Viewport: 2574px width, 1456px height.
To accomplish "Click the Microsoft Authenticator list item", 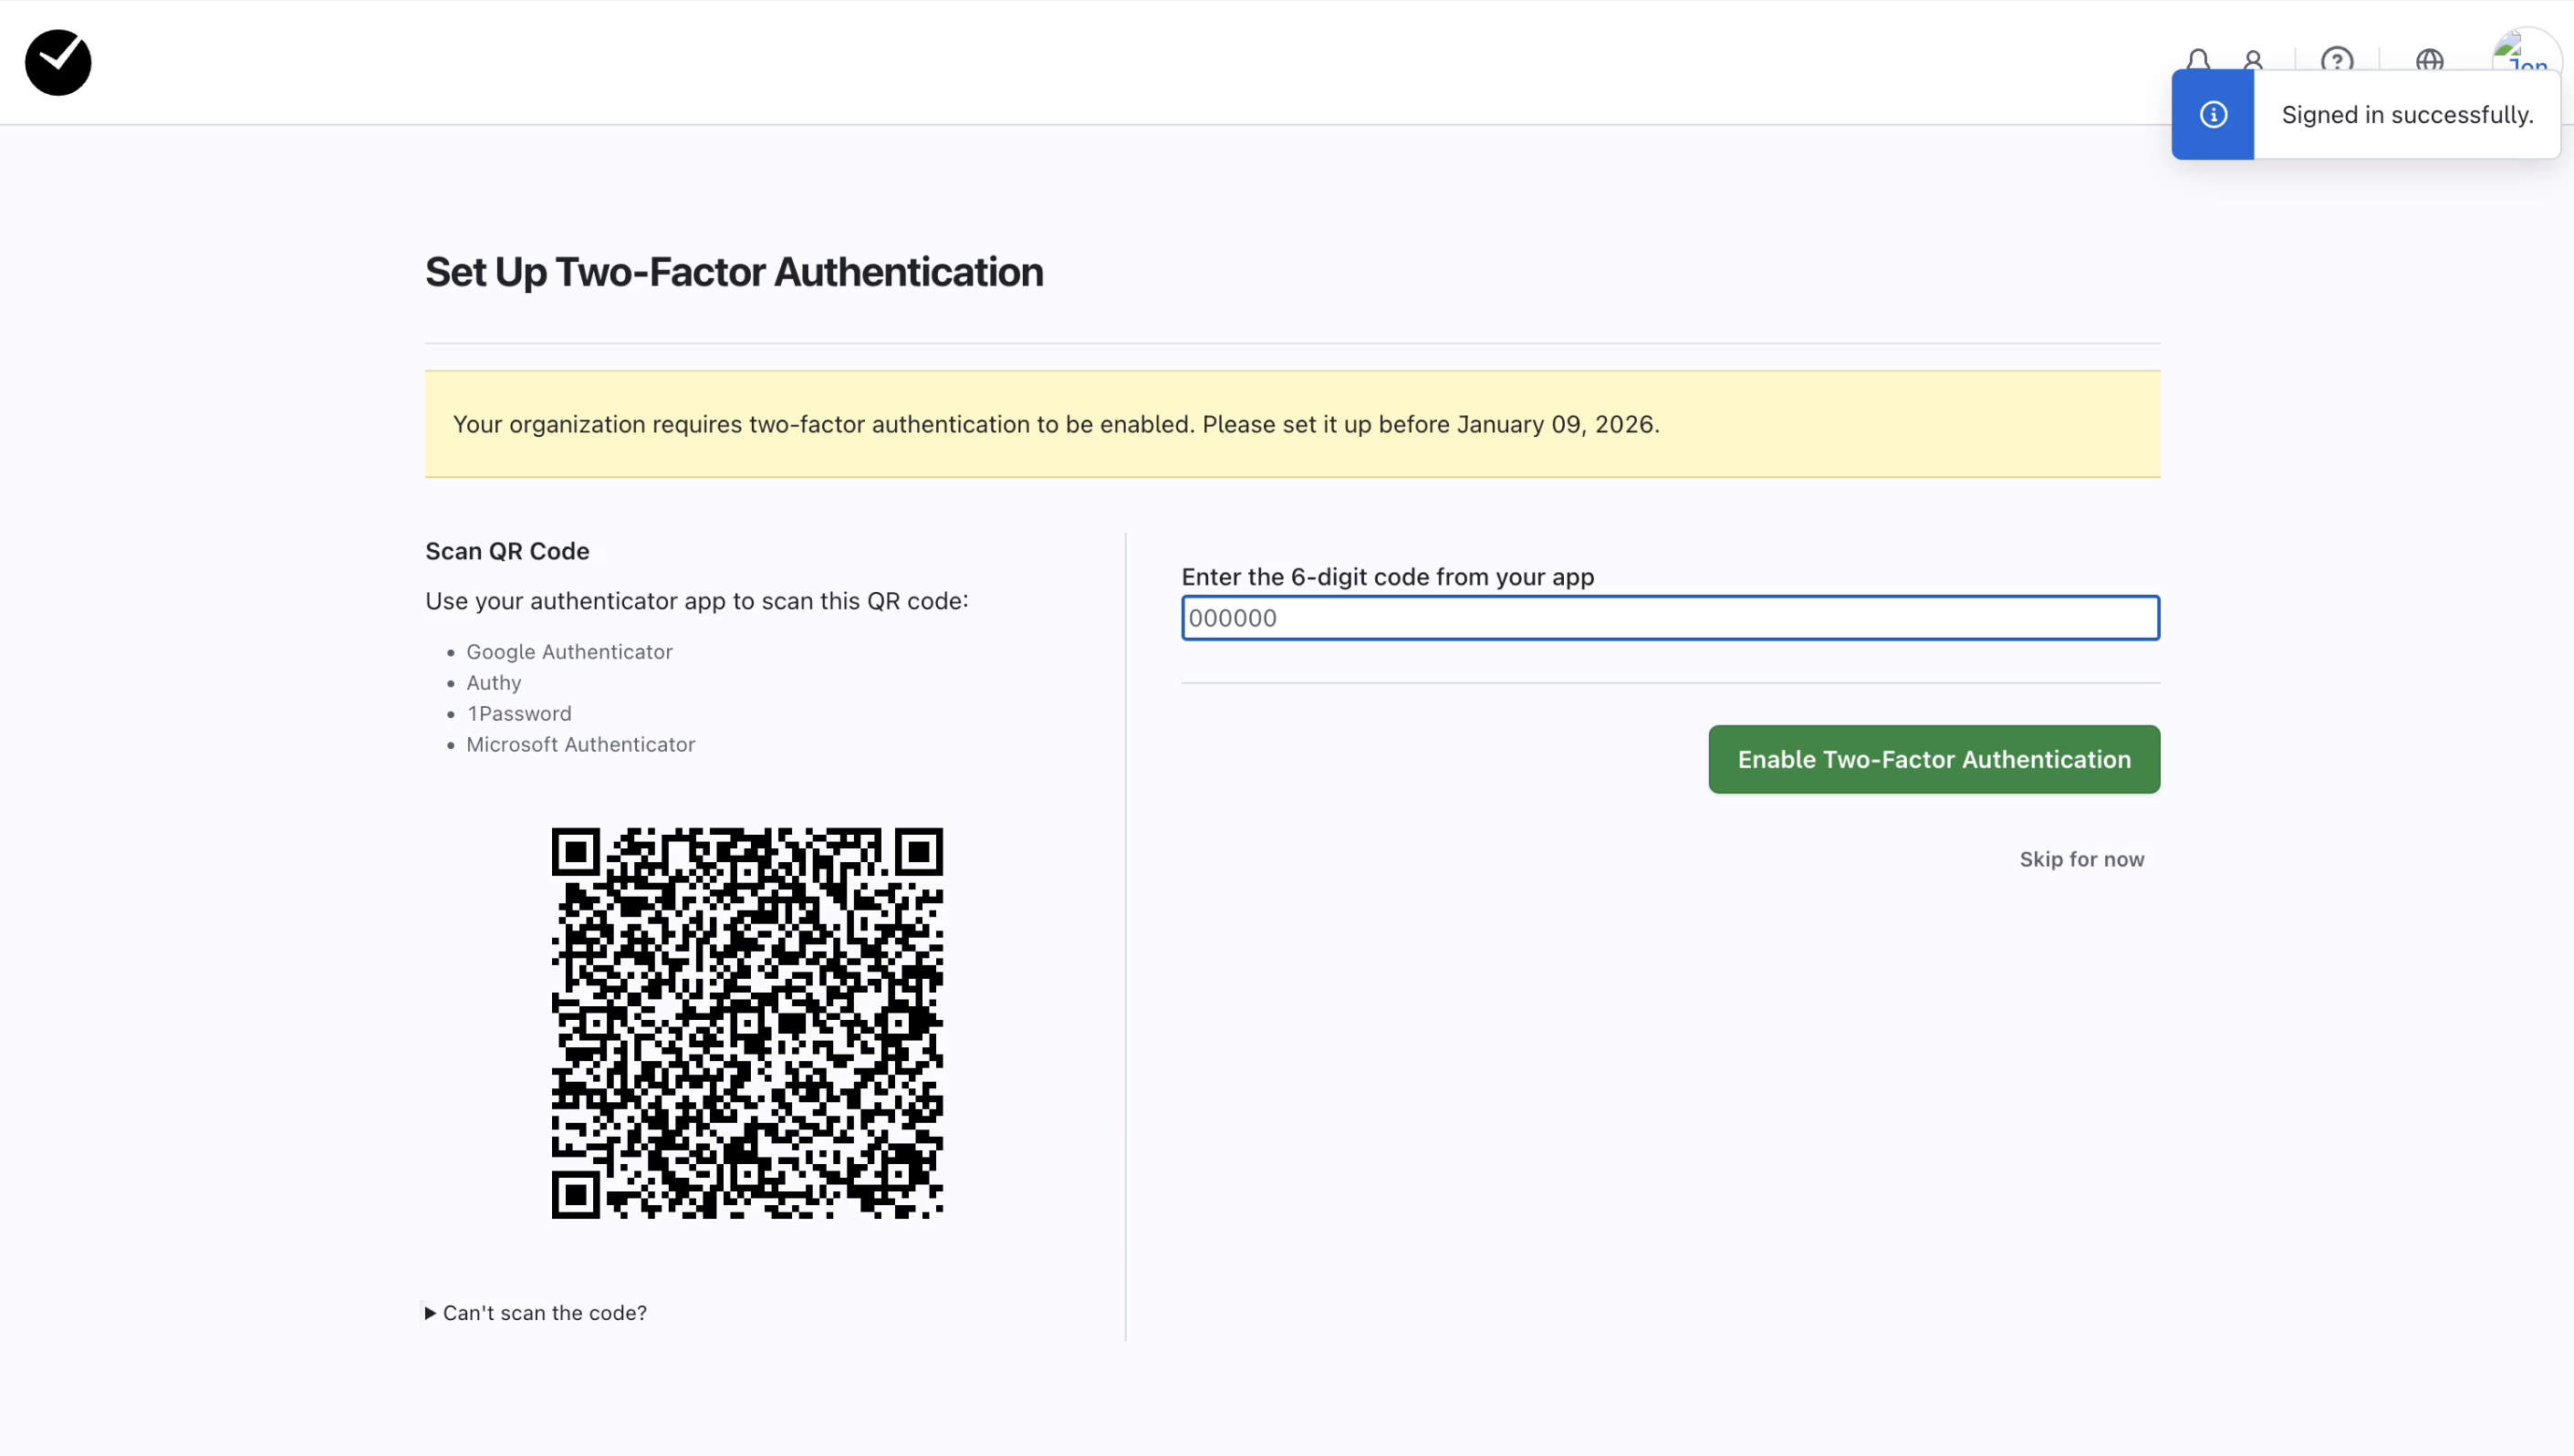I will [x=580, y=745].
